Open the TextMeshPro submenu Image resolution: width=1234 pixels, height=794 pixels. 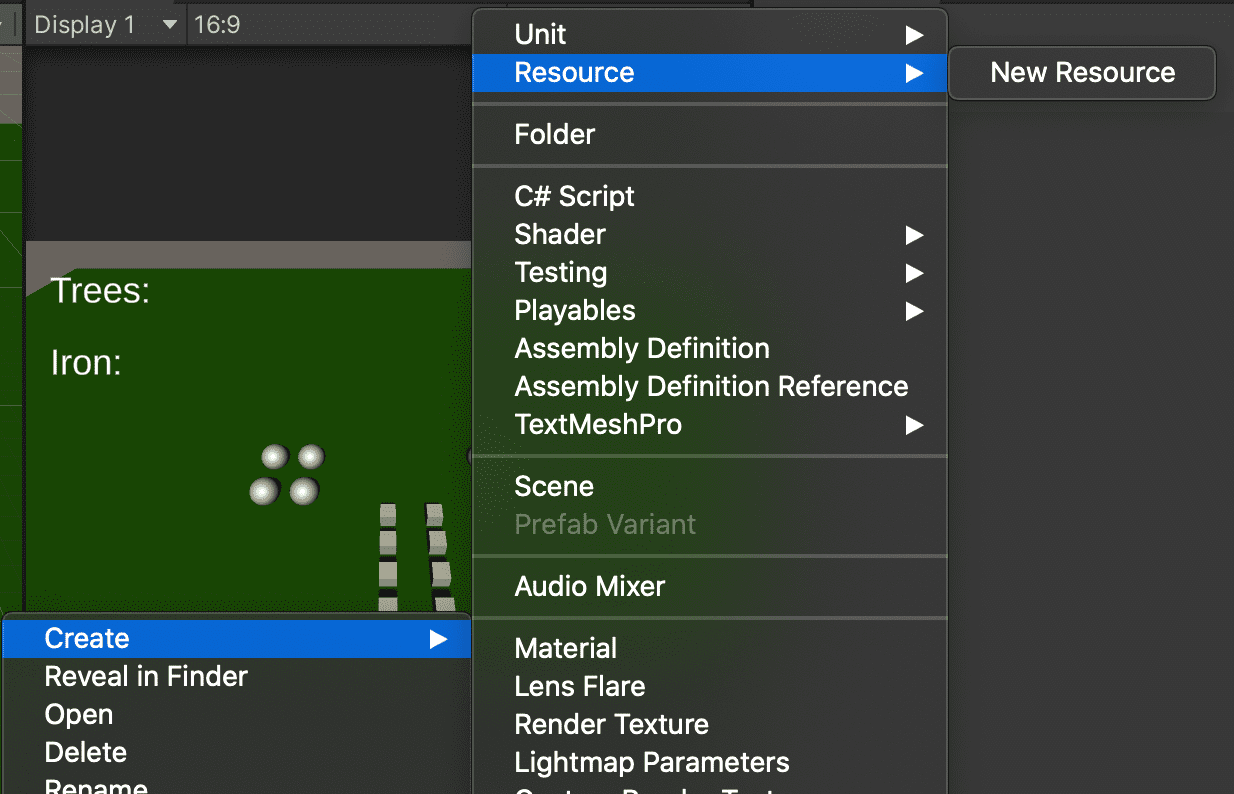pyautogui.click(x=709, y=424)
